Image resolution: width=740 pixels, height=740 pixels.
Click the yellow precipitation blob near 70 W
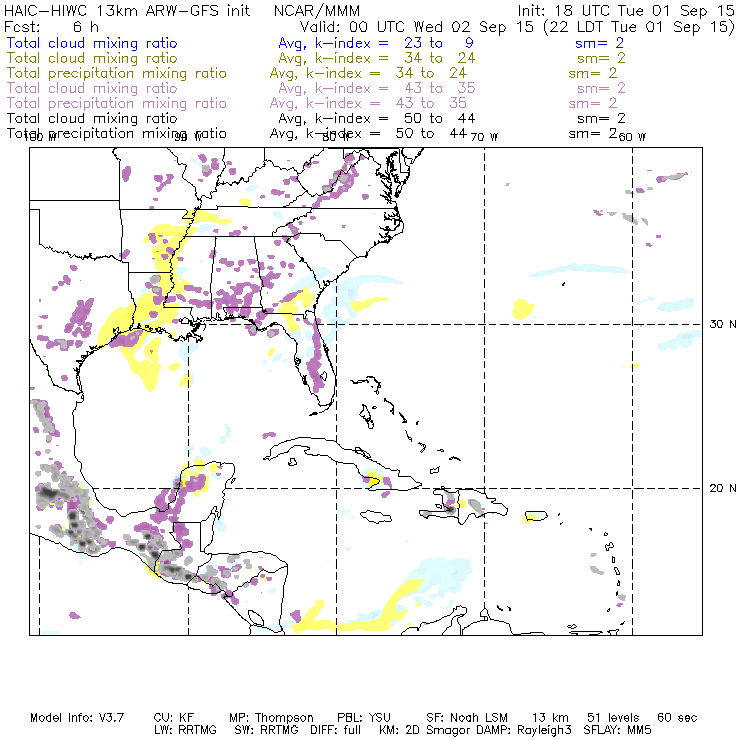(x=522, y=309)
